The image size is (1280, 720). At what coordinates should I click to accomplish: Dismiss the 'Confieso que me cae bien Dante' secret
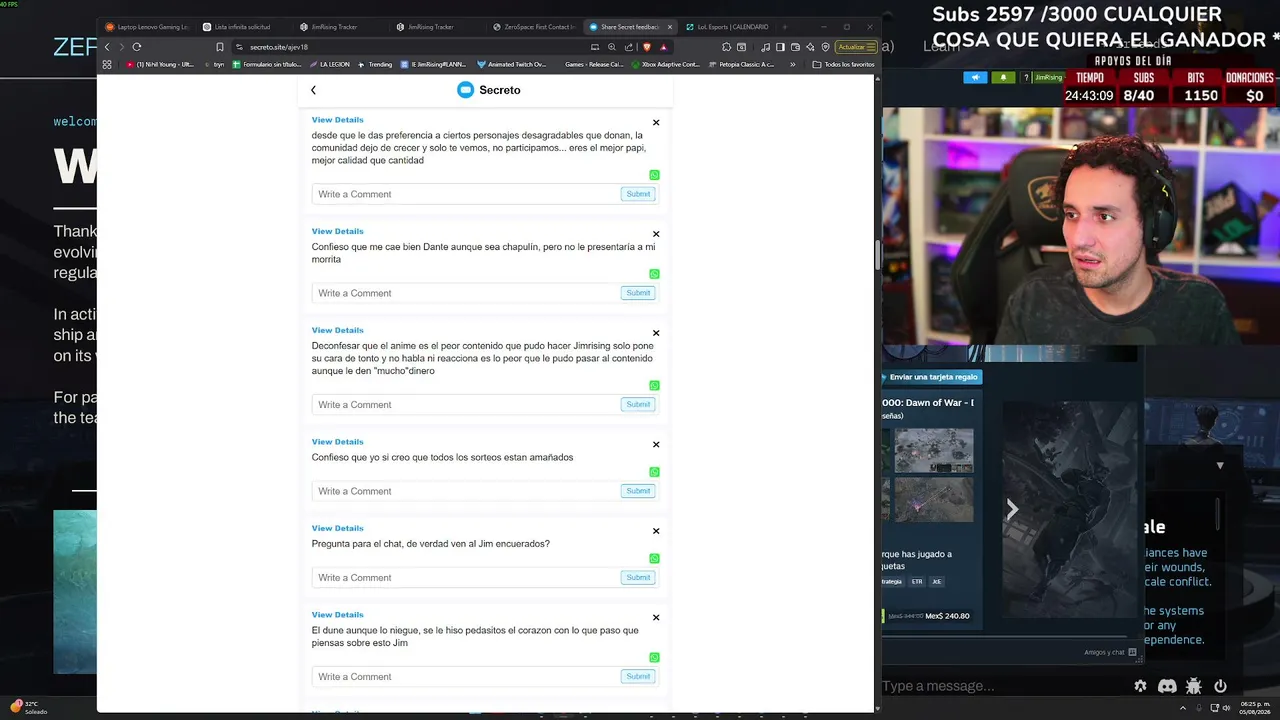pos(656,233)
